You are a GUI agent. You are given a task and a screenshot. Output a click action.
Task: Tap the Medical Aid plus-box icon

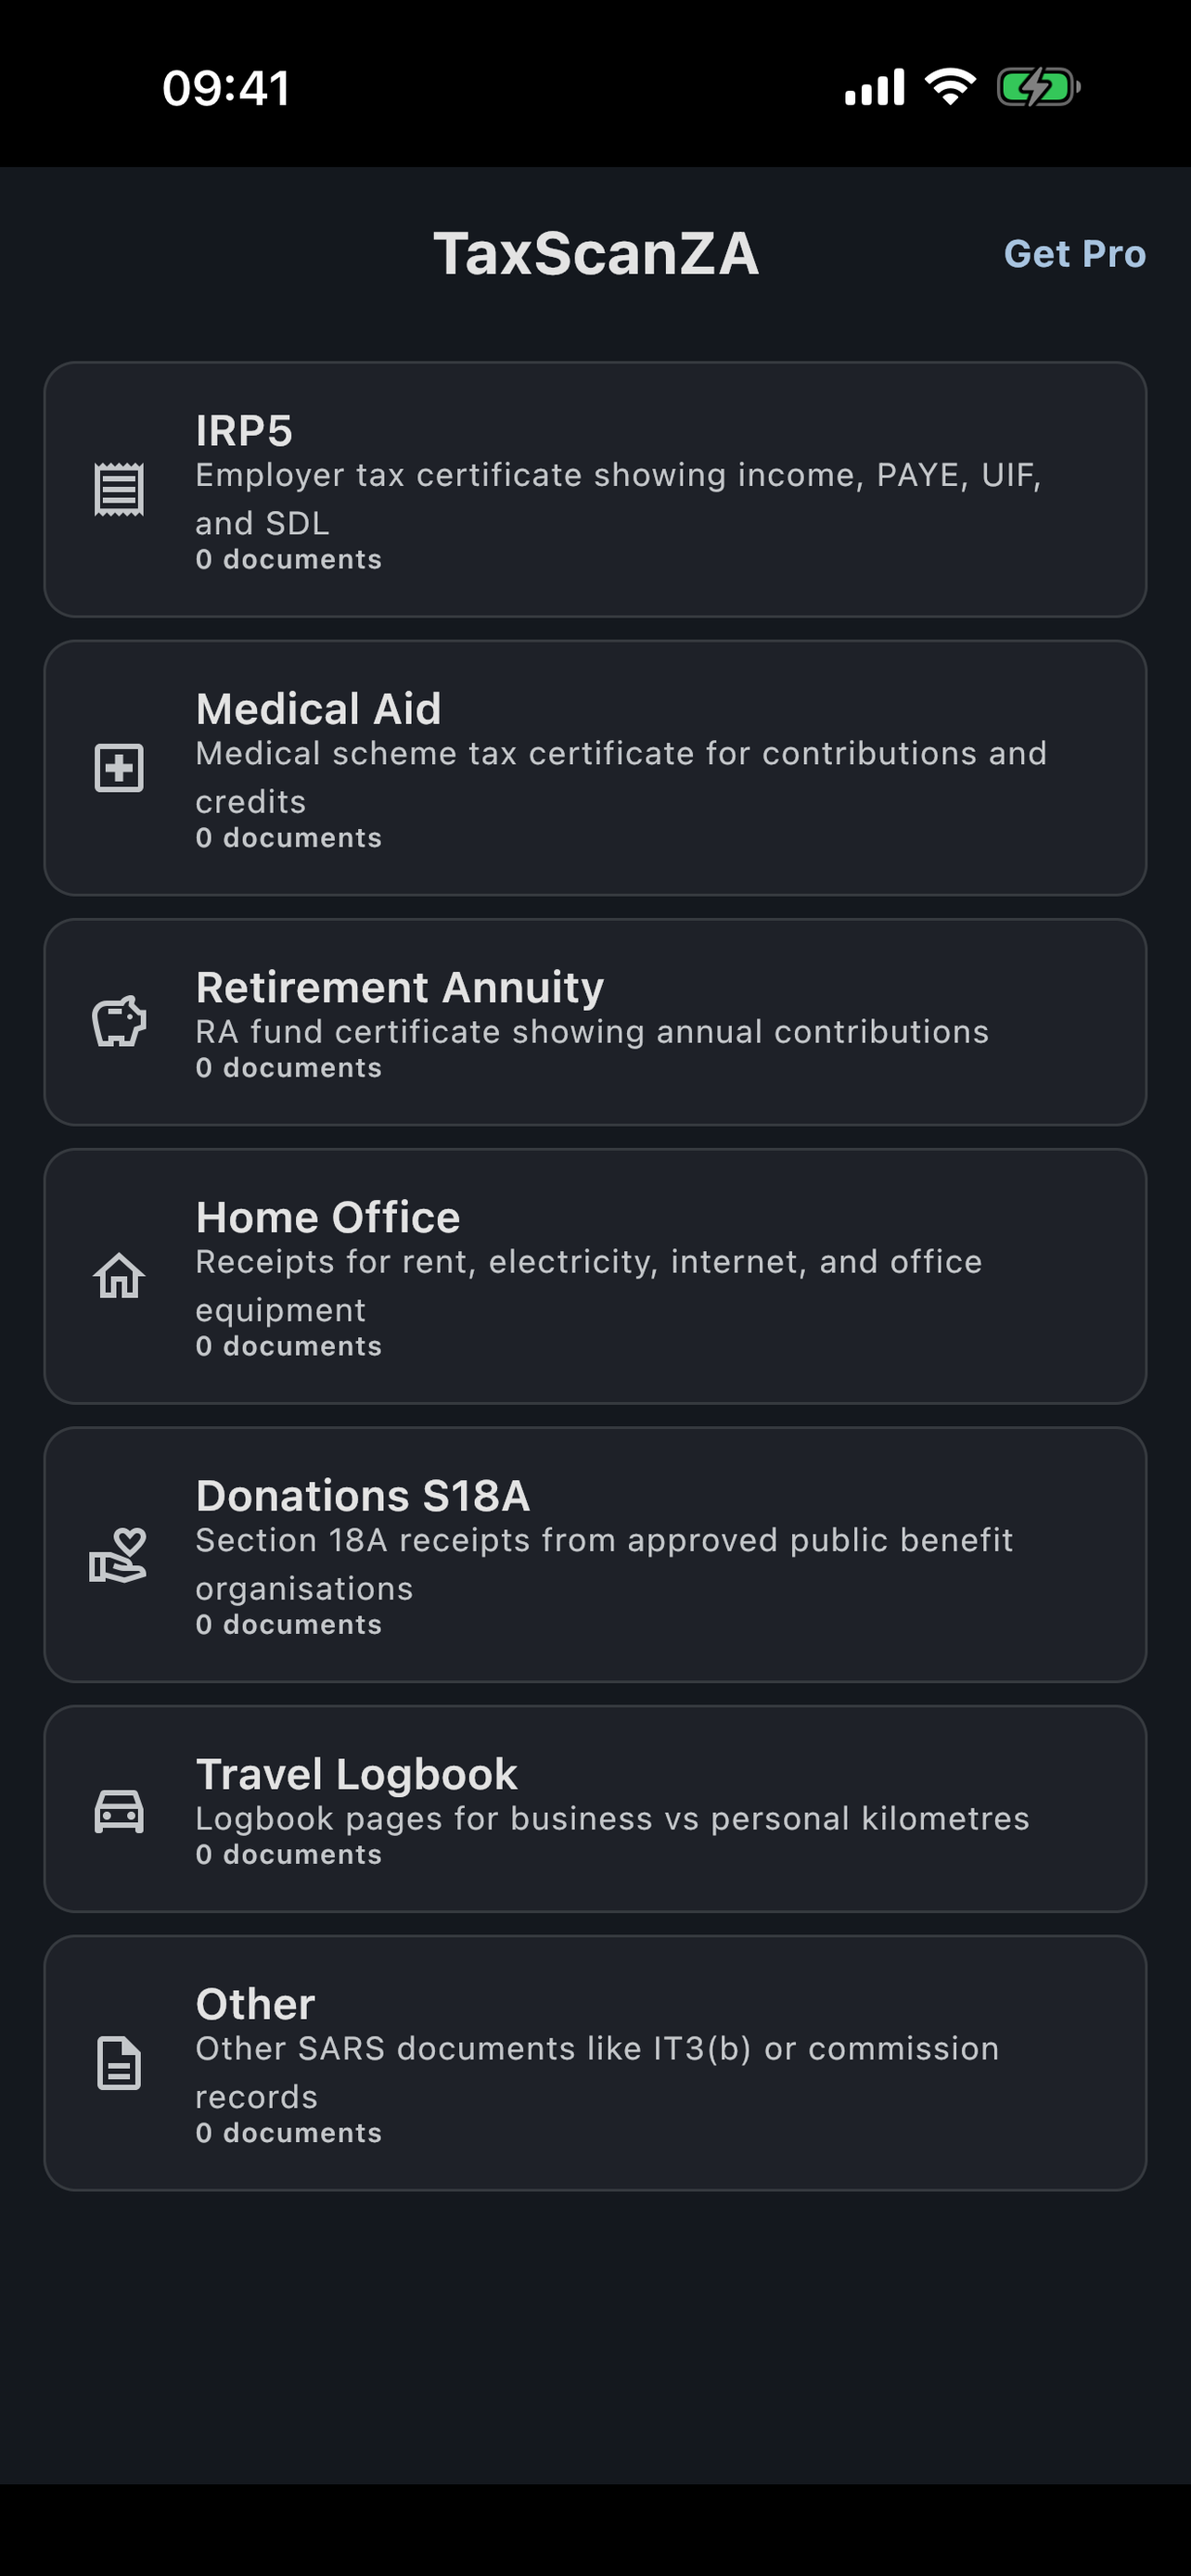119,768
